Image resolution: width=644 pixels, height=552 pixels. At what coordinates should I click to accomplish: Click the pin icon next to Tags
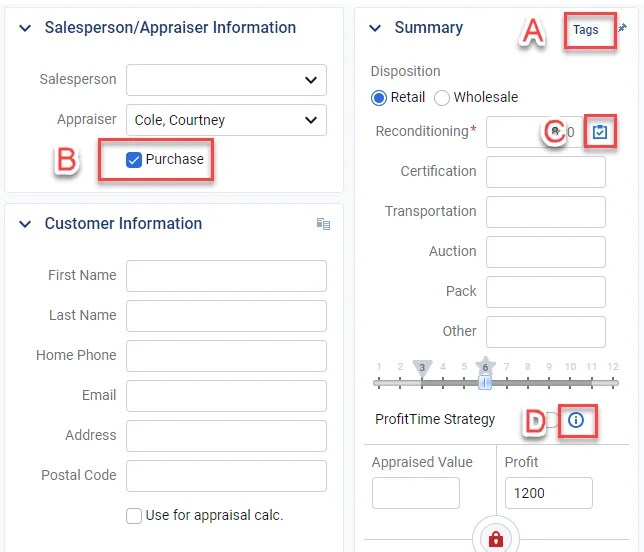tap(622, 29)
